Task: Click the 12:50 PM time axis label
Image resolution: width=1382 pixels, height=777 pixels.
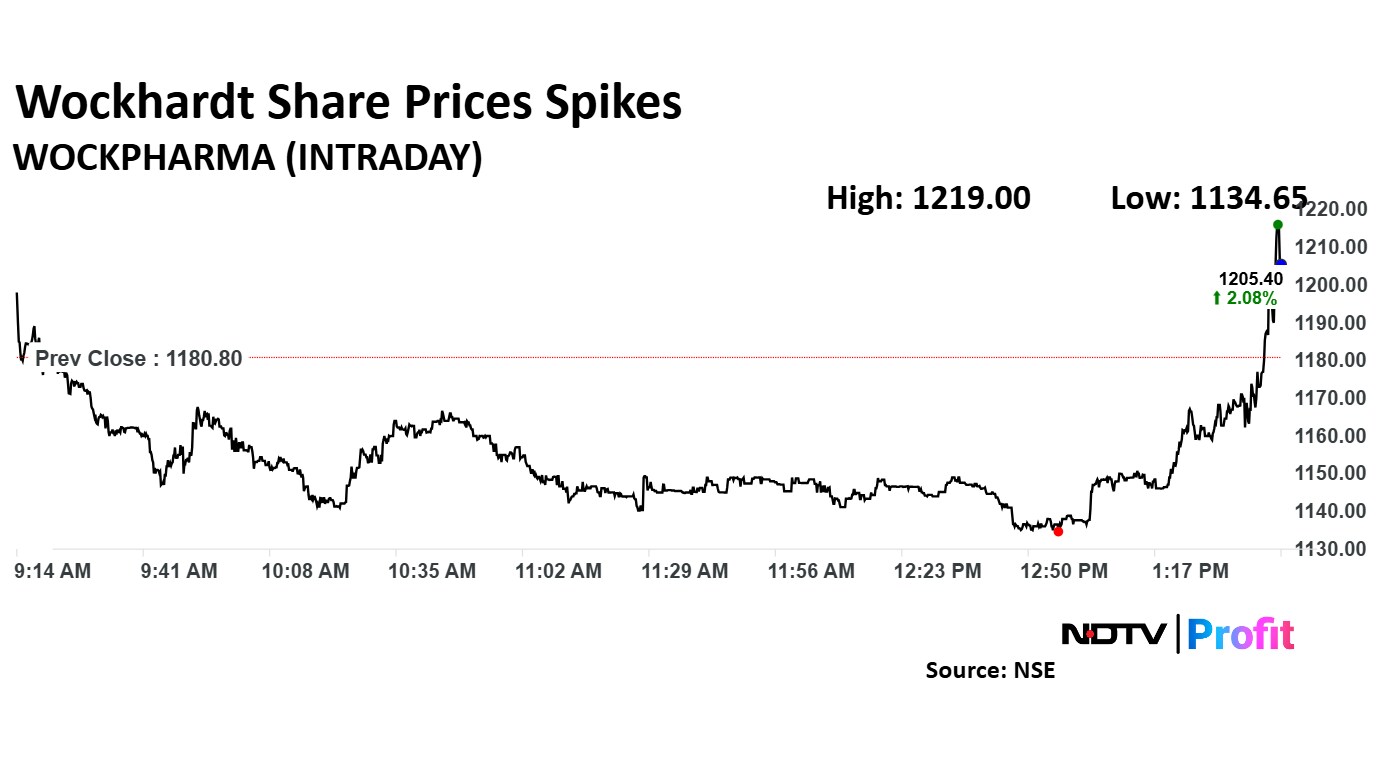Action: point(1063,571)
